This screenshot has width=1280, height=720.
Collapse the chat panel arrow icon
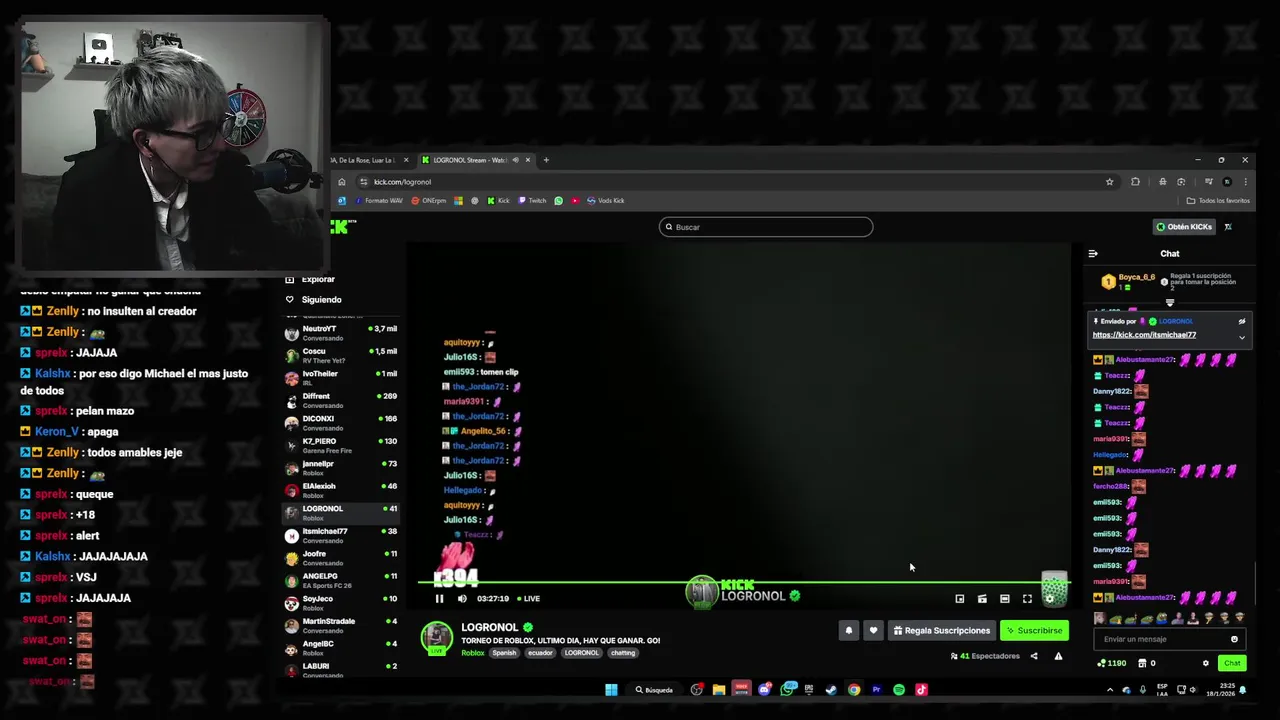(1093, 254)
